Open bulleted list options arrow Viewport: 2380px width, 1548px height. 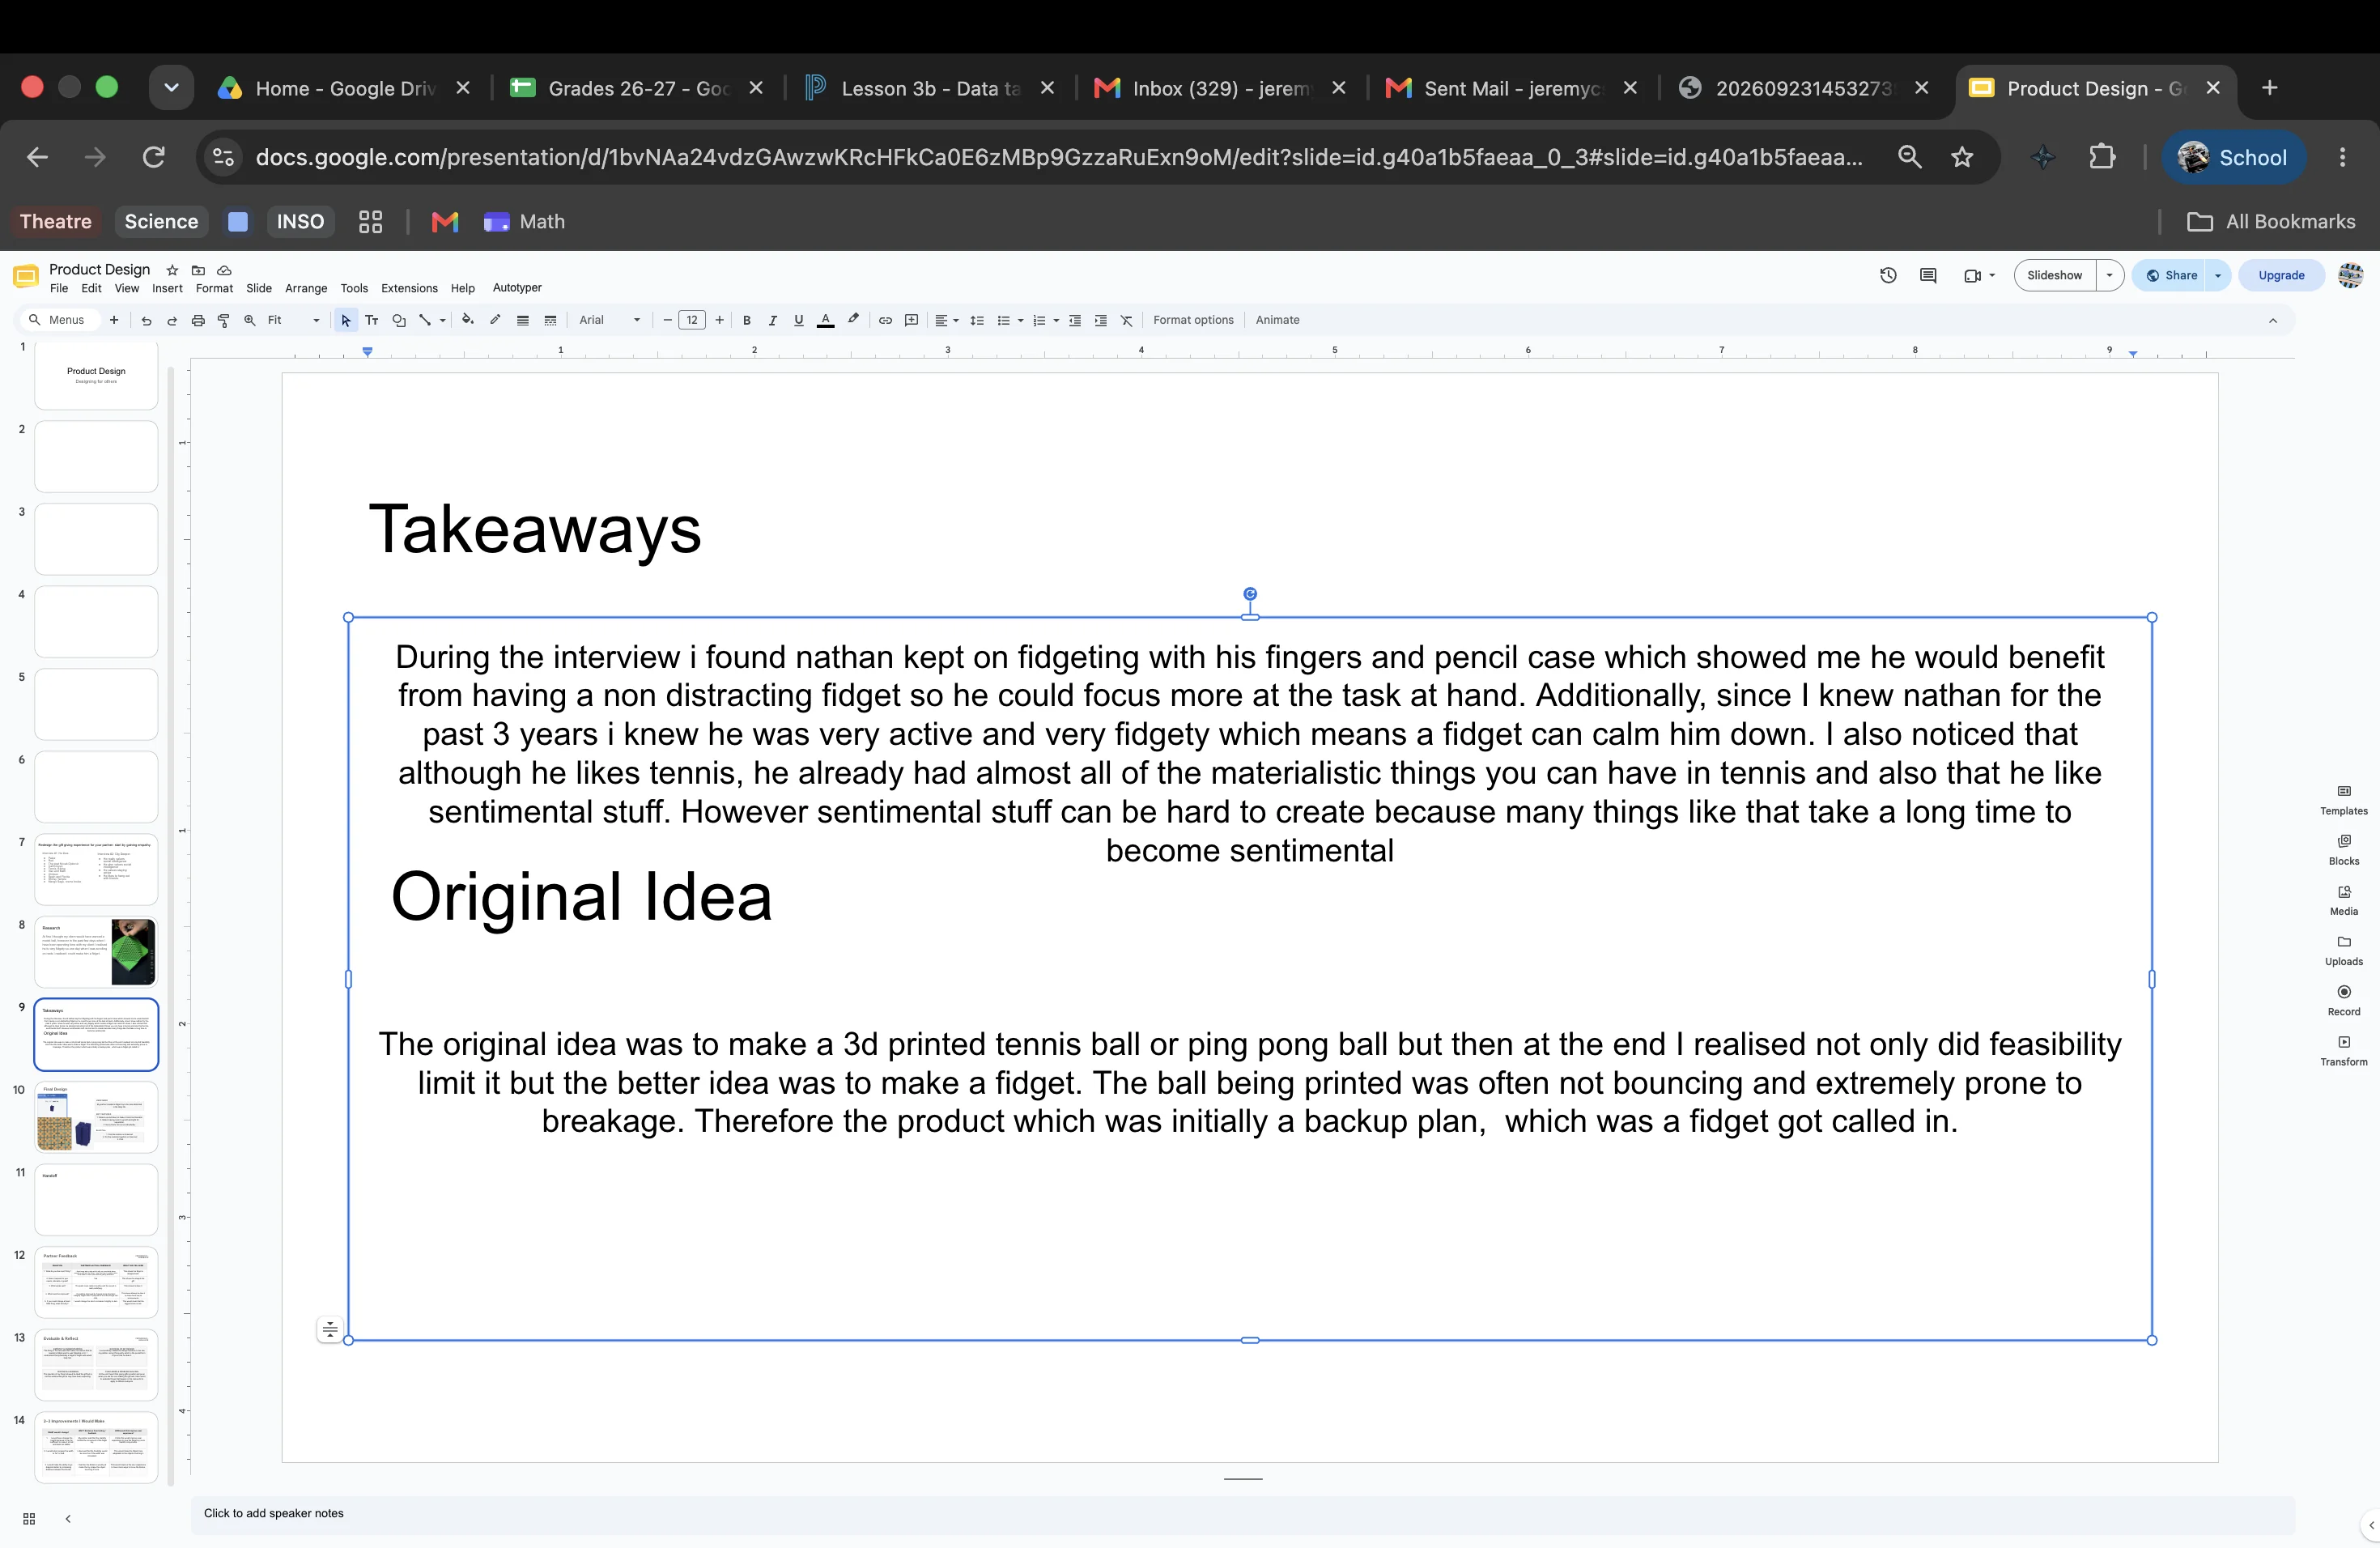(1021, 321)
